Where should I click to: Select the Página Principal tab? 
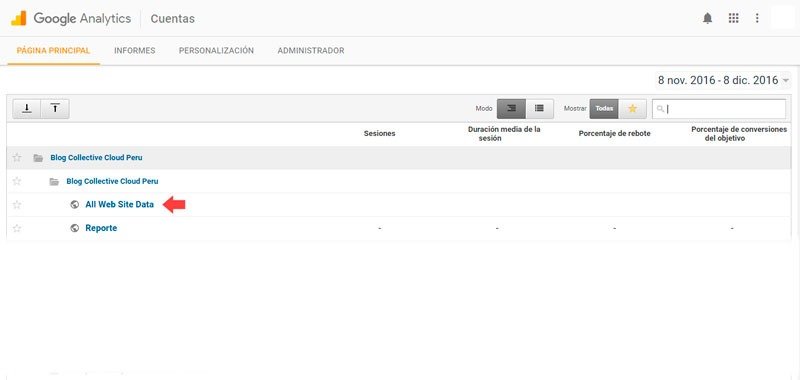click(x=54, y=50)
